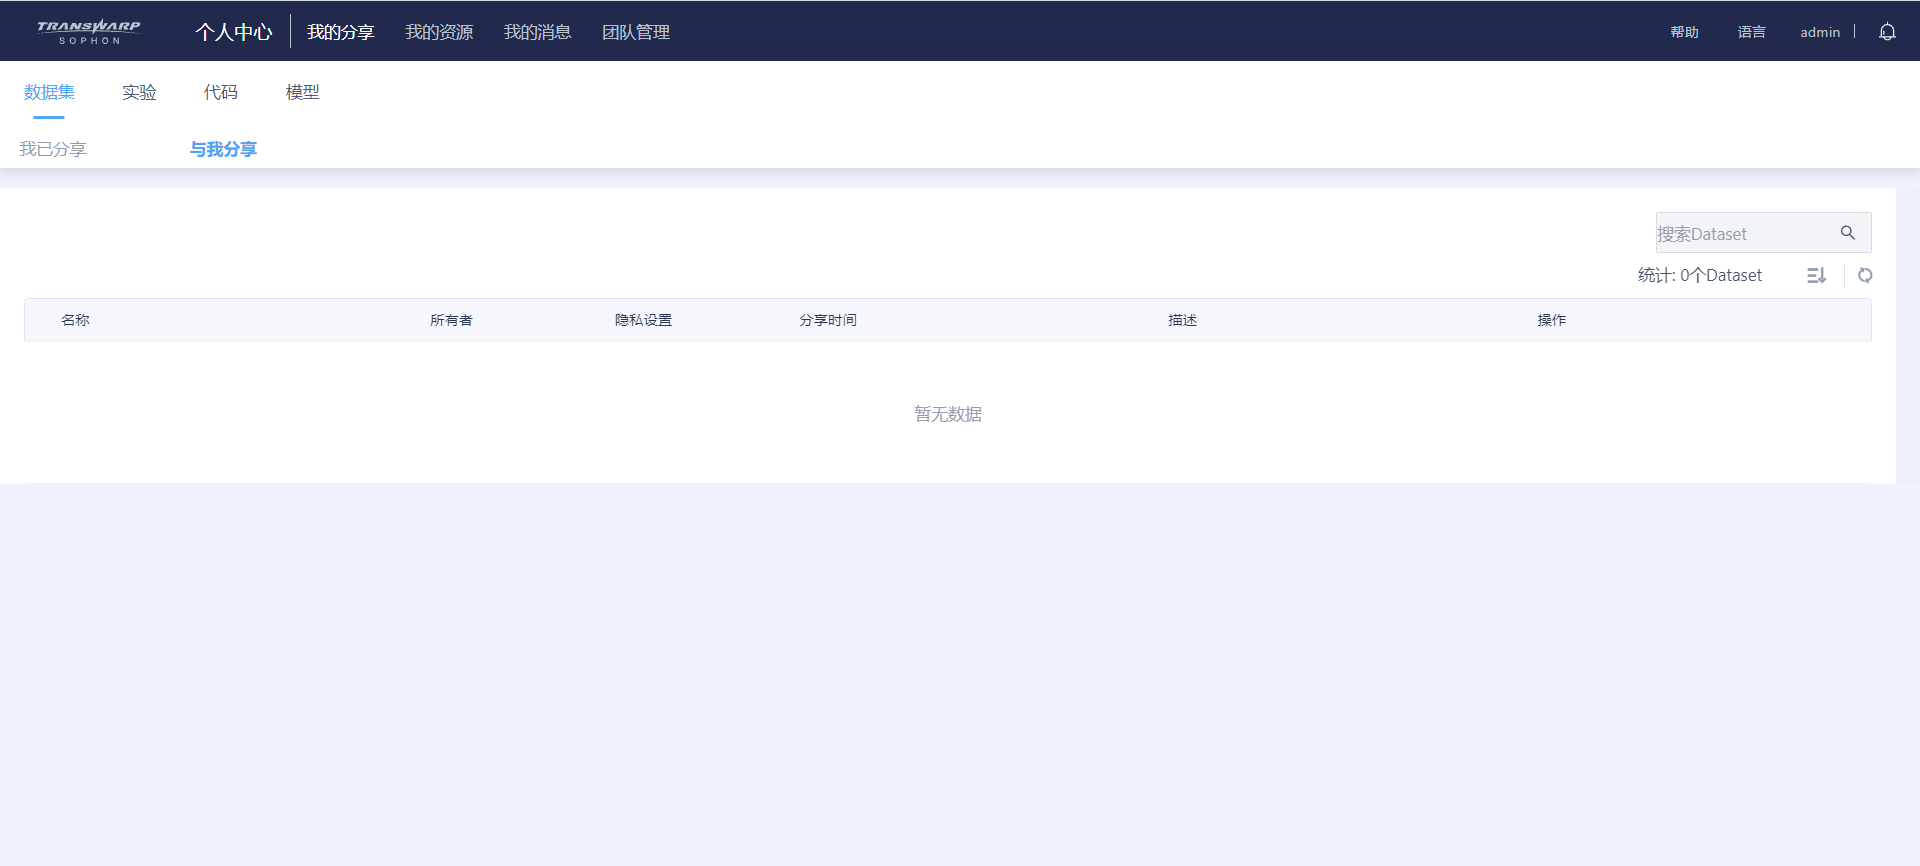Select the 我已分享 sub-tab
This screenshot has height=866, width=1920.
tap(53, 149)
